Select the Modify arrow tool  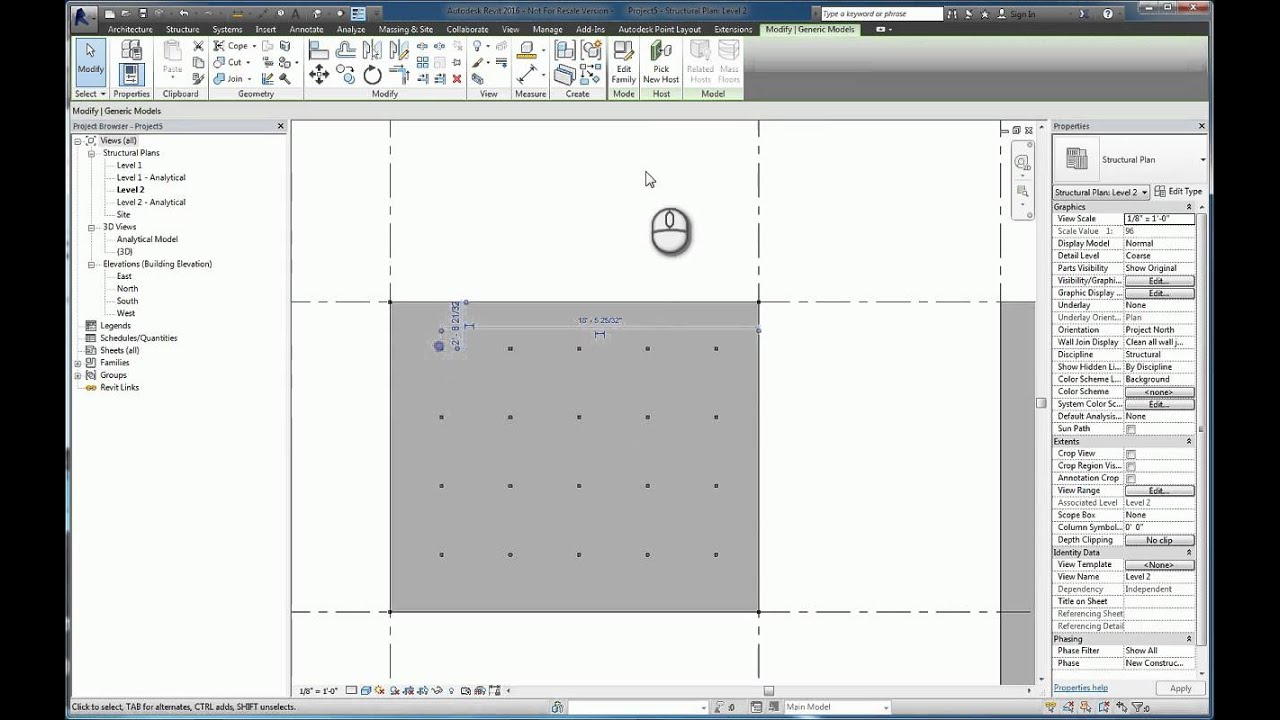(x=90, y=60)
